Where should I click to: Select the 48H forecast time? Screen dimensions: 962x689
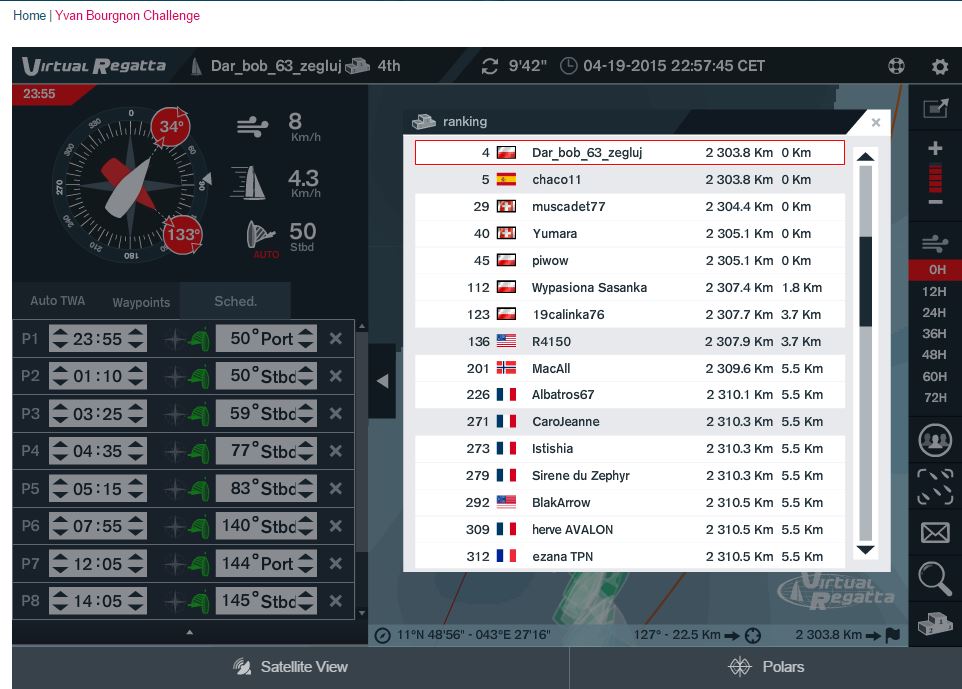click(934, 354)
